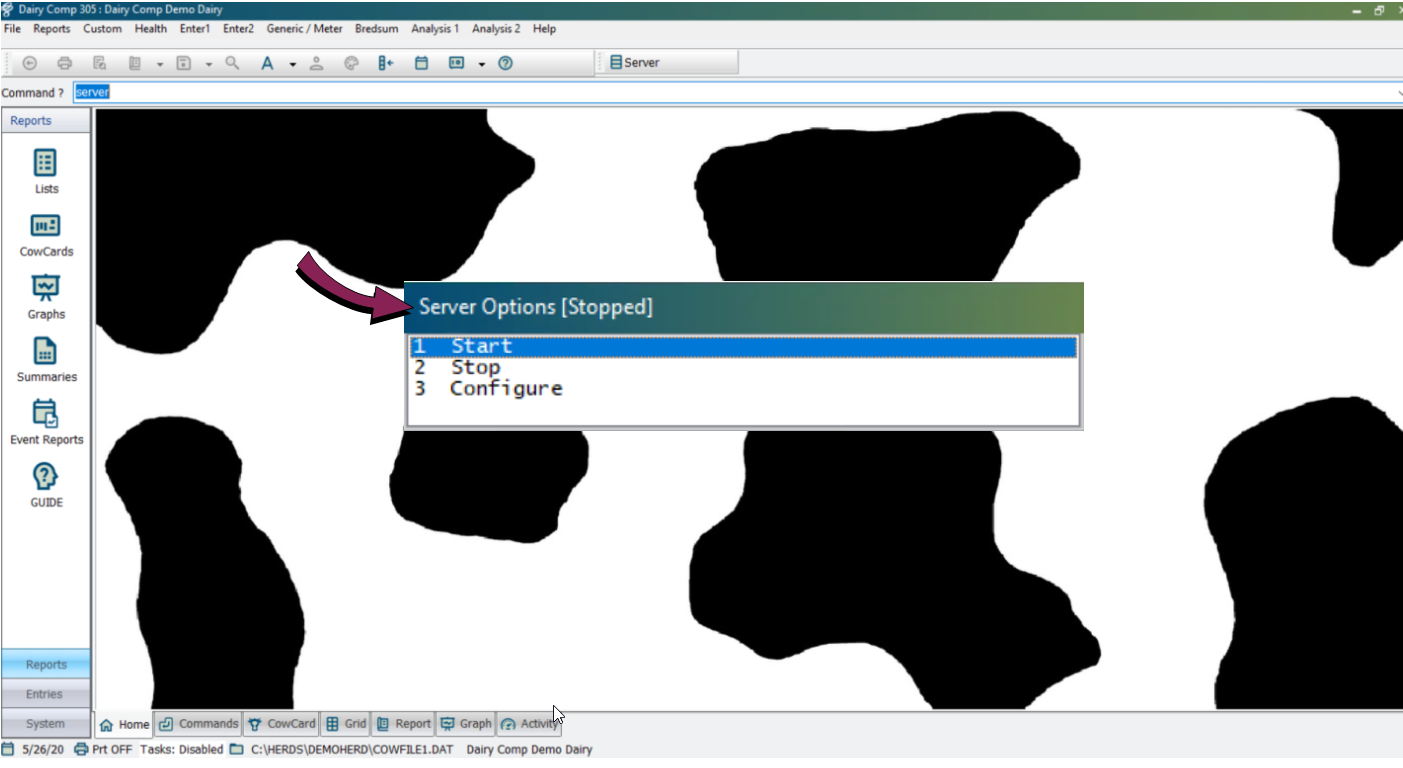
Task: Open the Generic / Meter menu
Action: pyautogui.click(x=304, y=29)
